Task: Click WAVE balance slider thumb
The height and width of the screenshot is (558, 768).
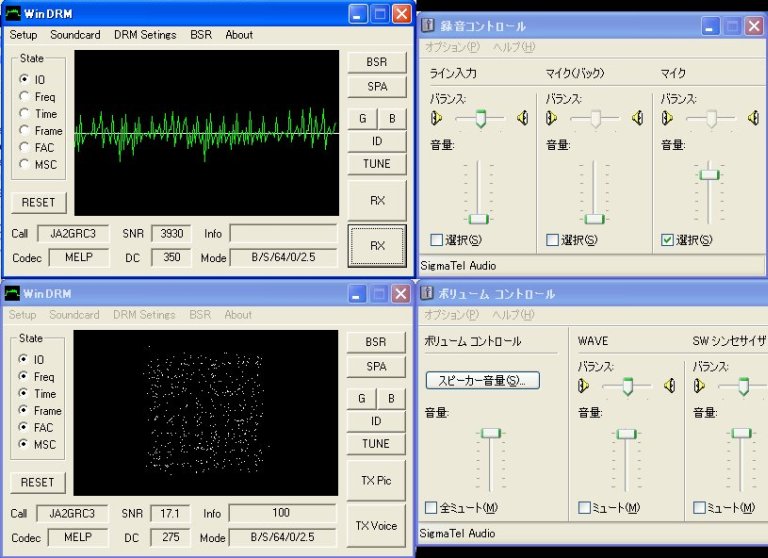Action: [x=627, y=387]
